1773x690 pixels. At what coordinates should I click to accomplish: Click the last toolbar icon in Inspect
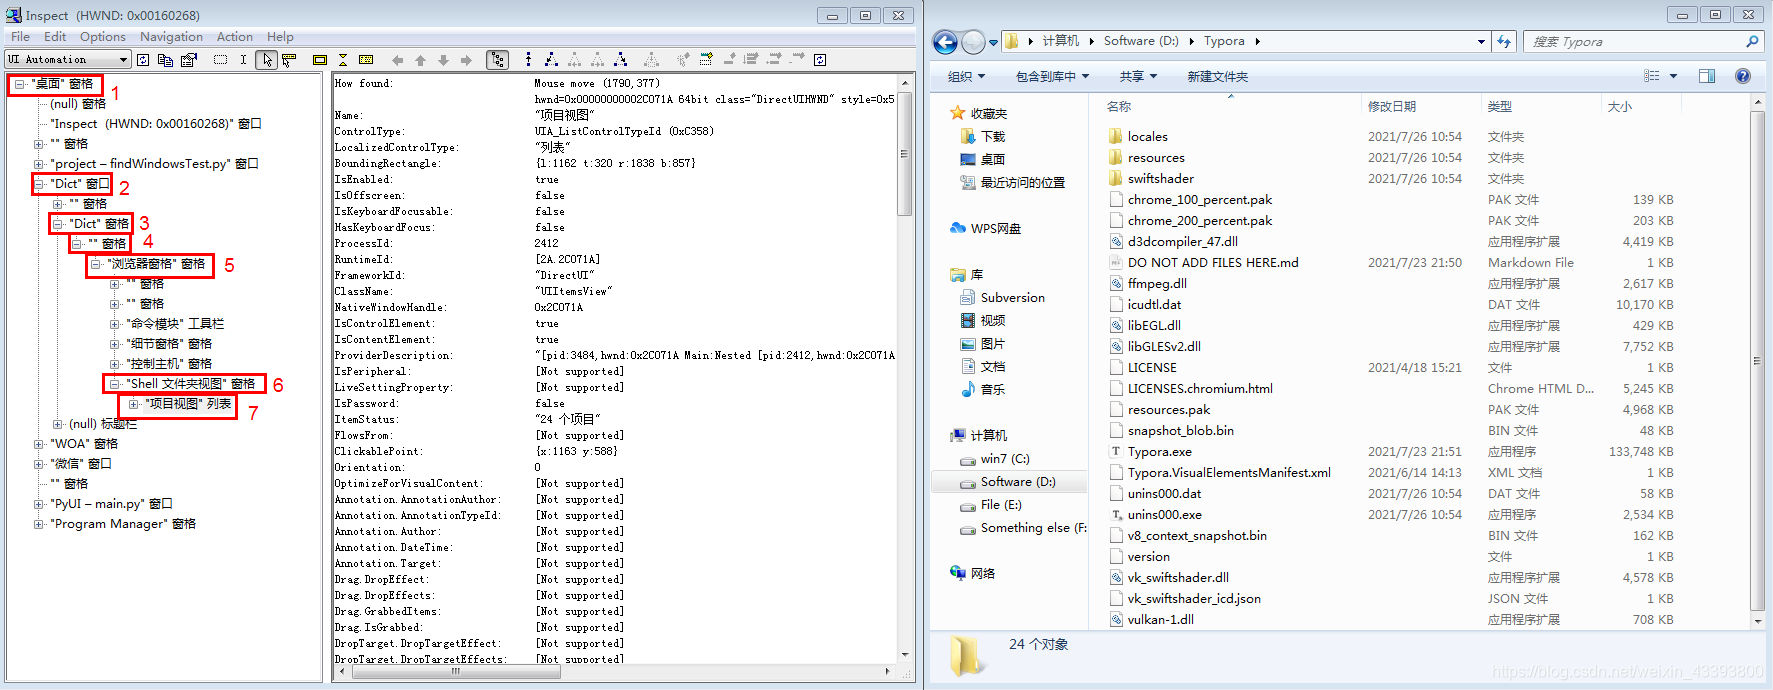coord(820,60)
